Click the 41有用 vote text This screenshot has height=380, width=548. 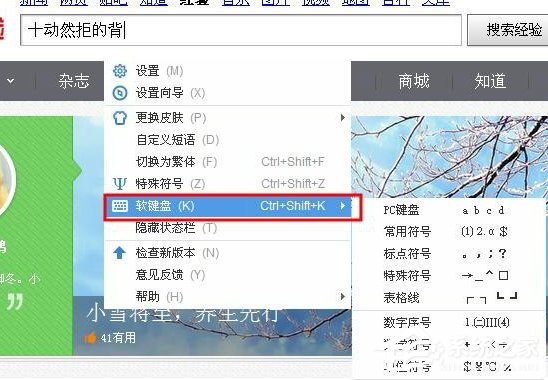tap(118, 338)
